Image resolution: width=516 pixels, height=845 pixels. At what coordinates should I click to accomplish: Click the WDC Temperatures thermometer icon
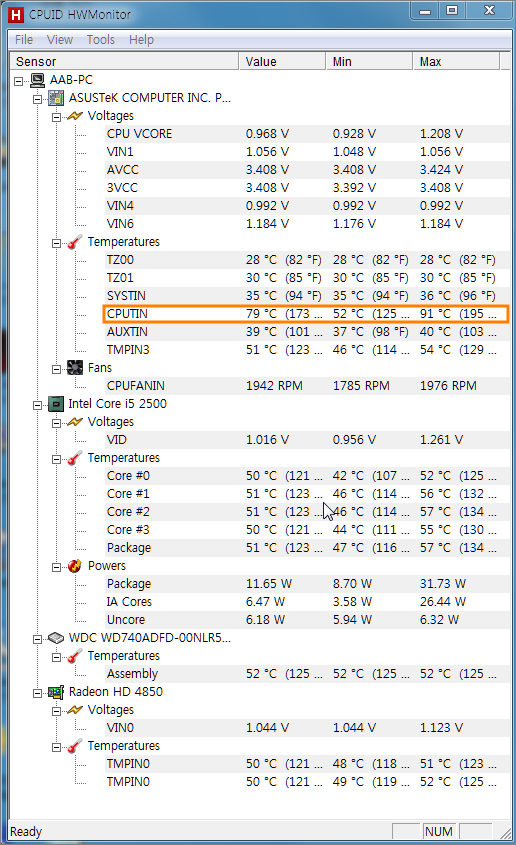[75, 656]
